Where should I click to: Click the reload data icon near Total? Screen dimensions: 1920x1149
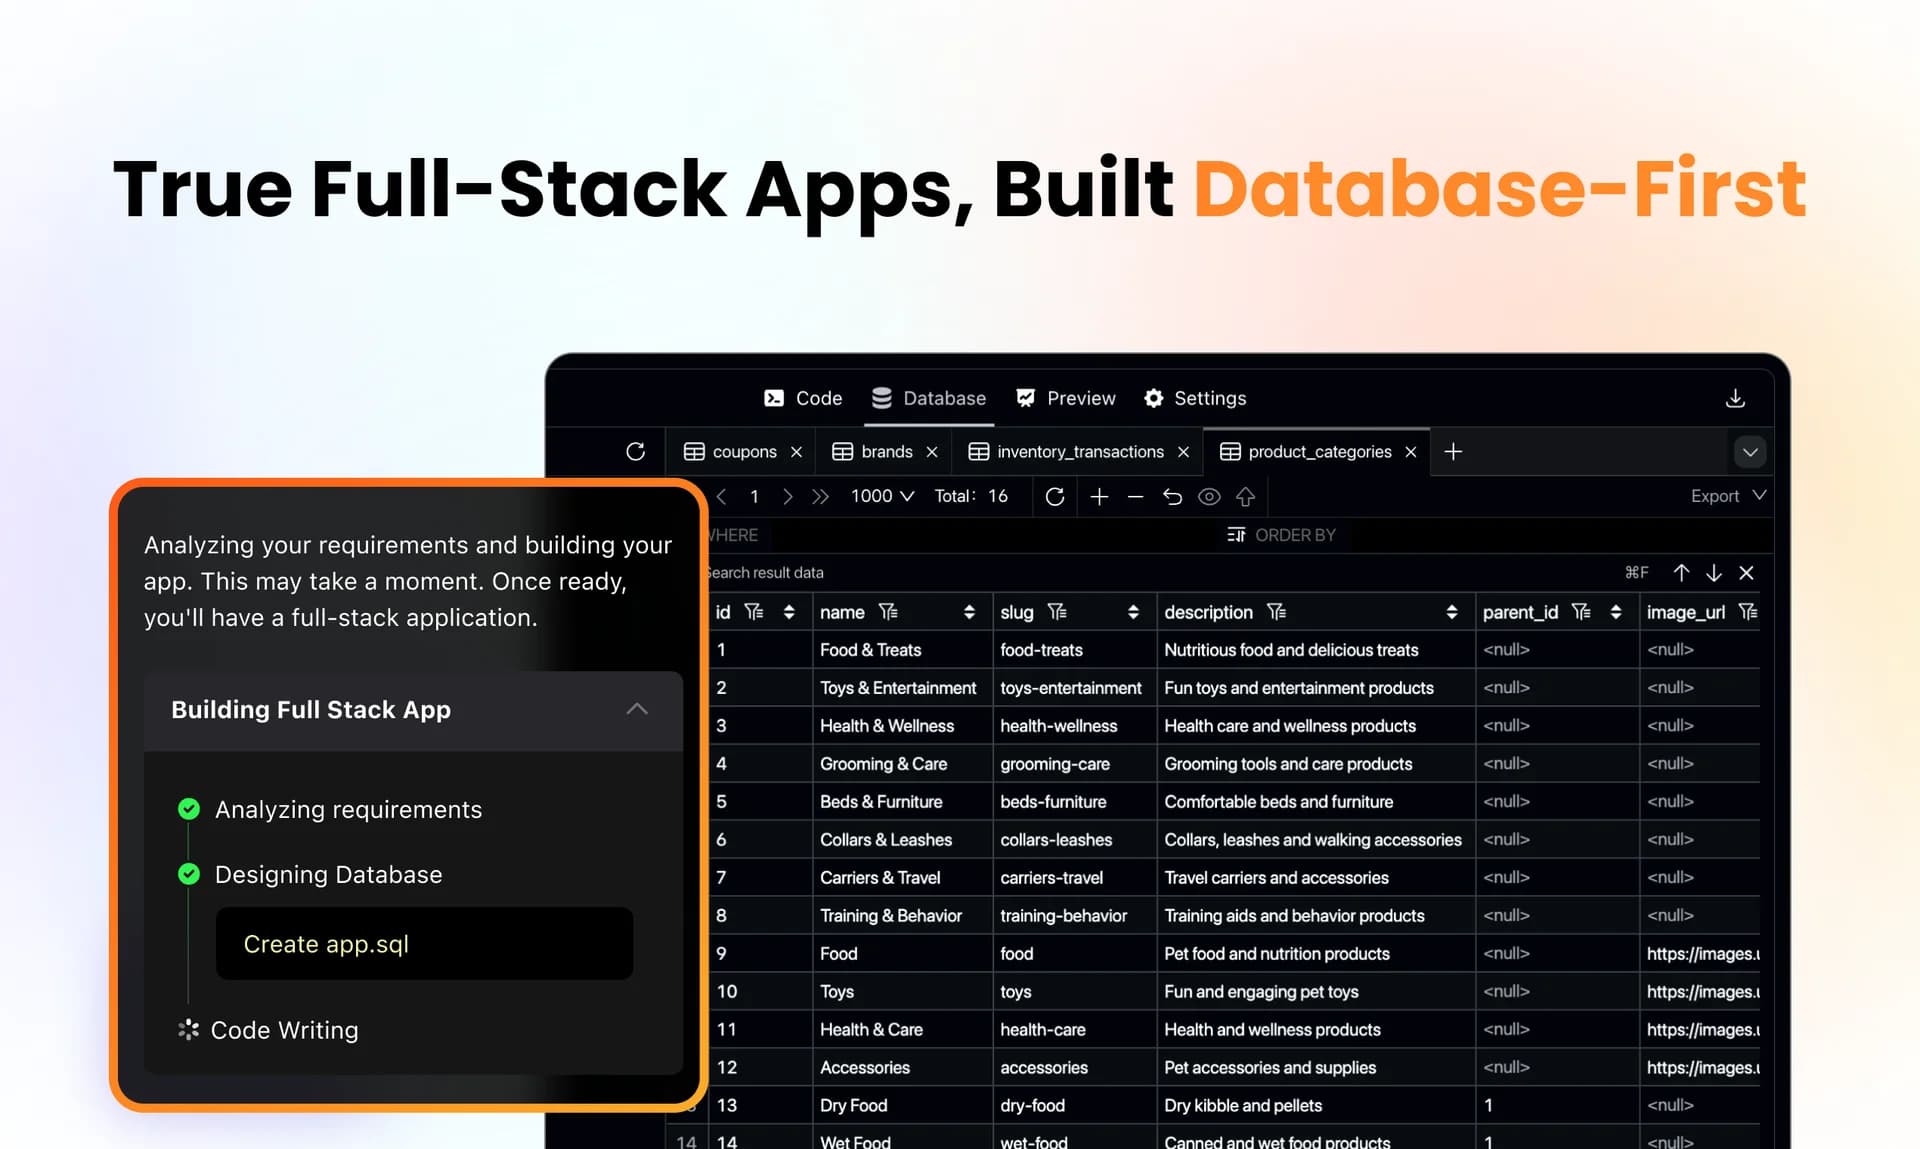(1054, 496)
